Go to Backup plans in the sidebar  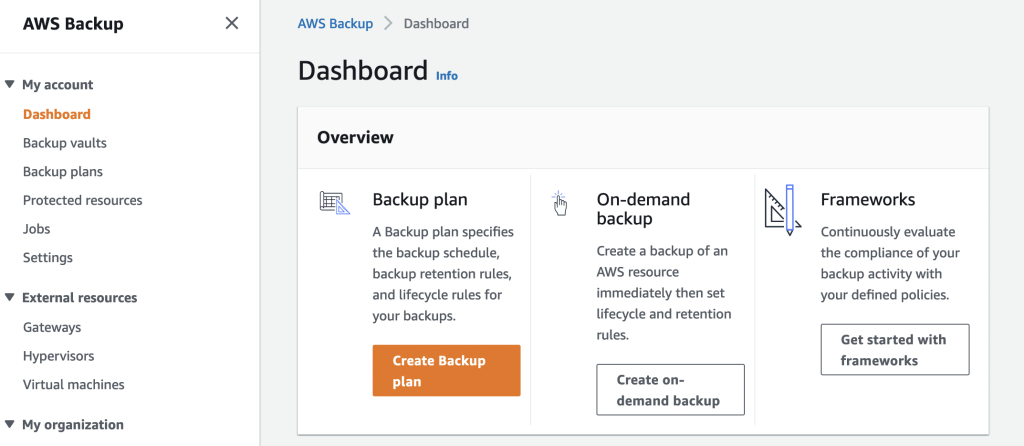(63, 172)
